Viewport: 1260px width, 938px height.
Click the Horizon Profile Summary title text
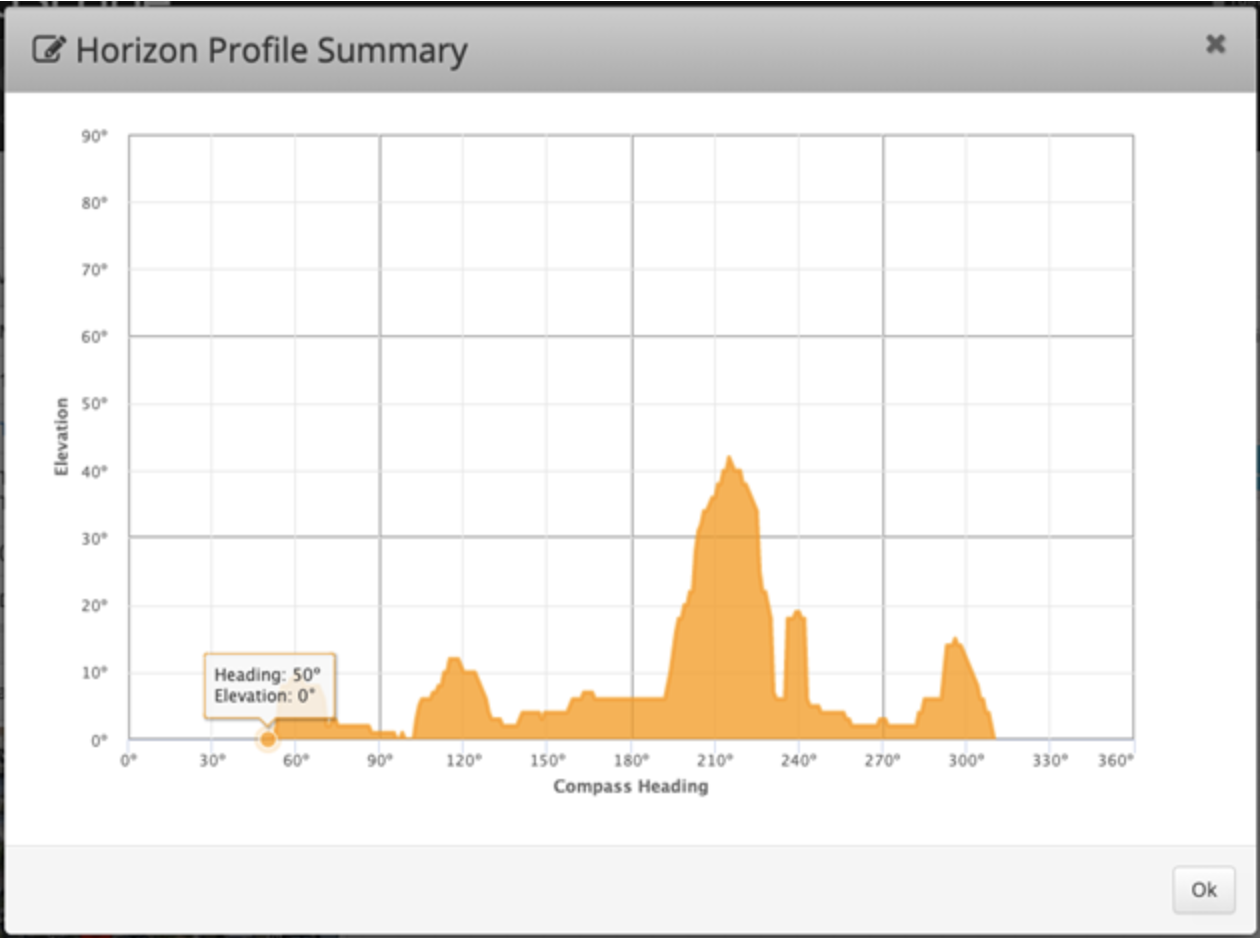[x=271, y=50]
